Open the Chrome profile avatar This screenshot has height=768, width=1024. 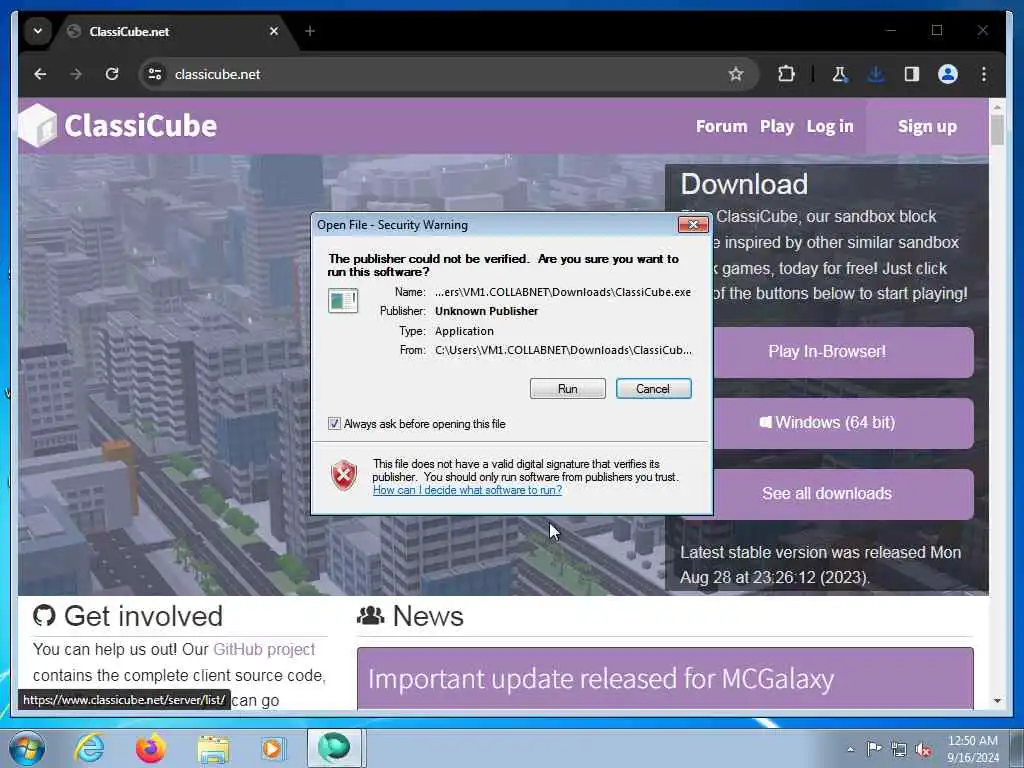(948, 74)
